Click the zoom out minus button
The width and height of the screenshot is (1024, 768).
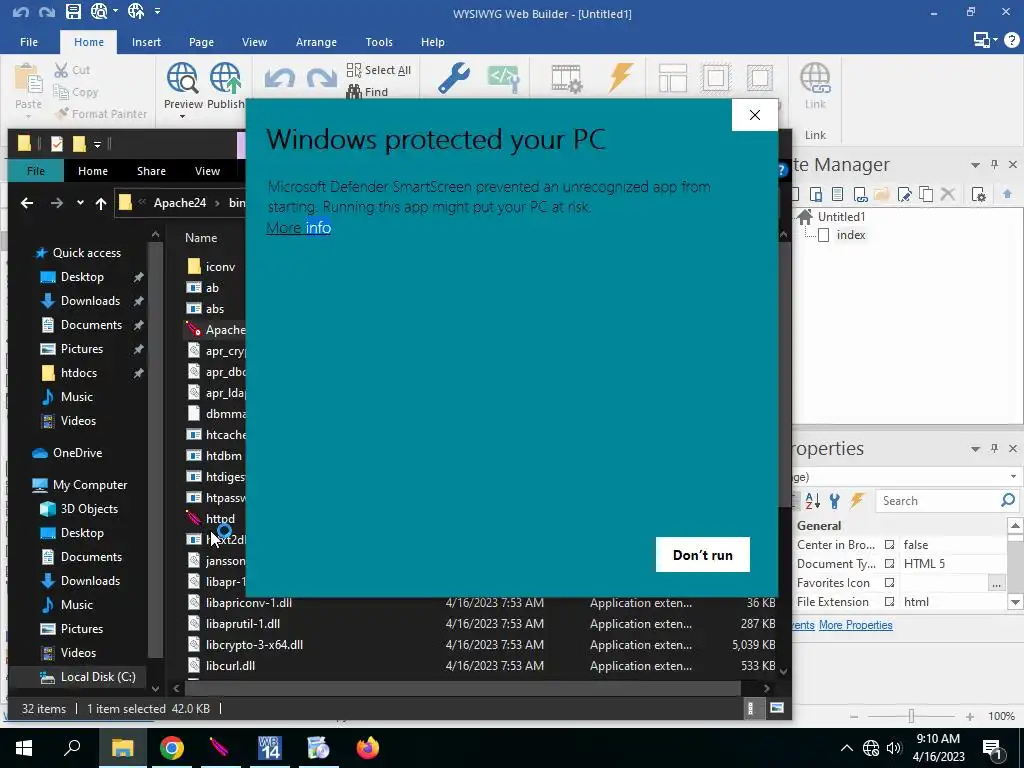[854, 716]
